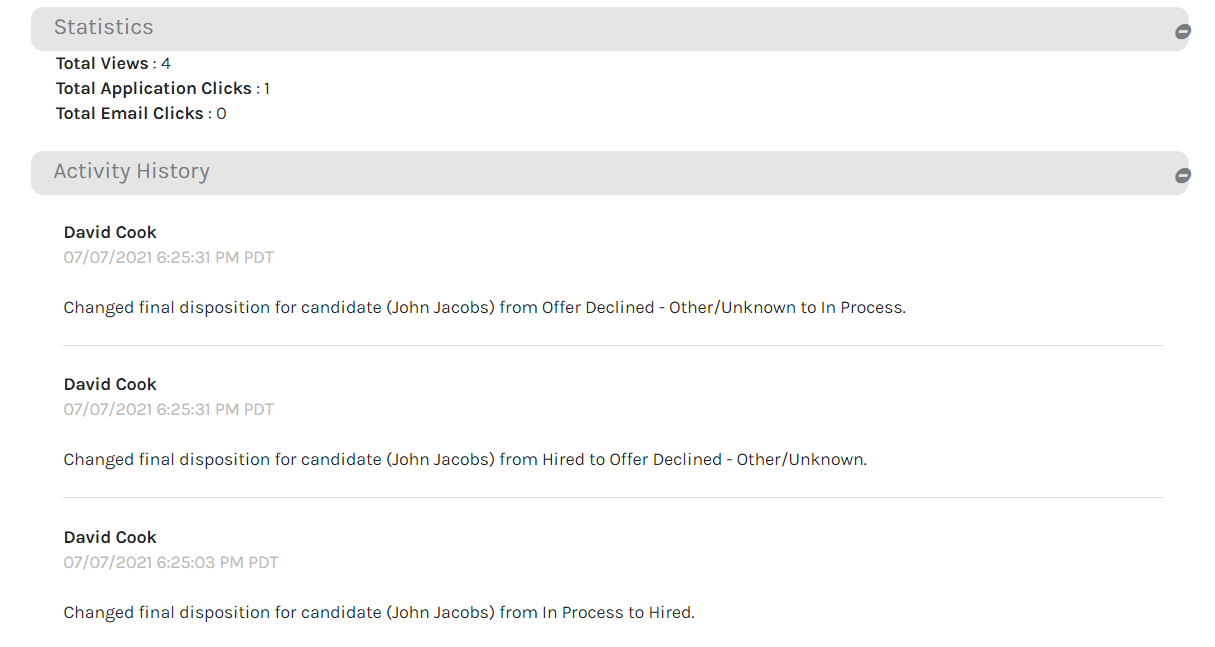
Task: Click the Total Application Clicks value of 1
Action: click(267, 89)
